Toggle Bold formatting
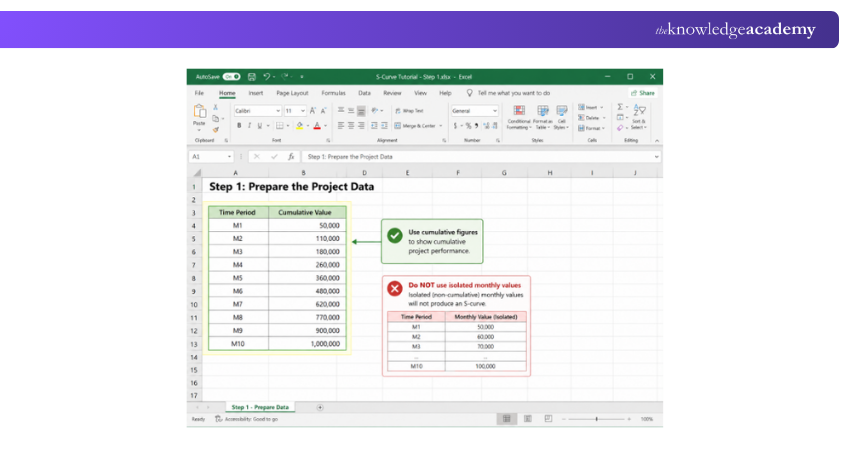The height and width of the screenshot is (450, 850). click(x=239, y=125)
